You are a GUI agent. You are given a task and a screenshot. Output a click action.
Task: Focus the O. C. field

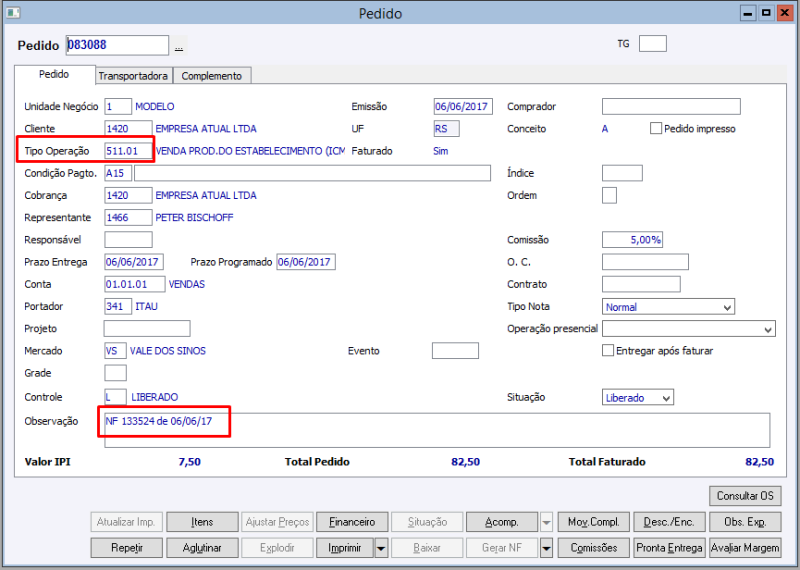point(645,262)
